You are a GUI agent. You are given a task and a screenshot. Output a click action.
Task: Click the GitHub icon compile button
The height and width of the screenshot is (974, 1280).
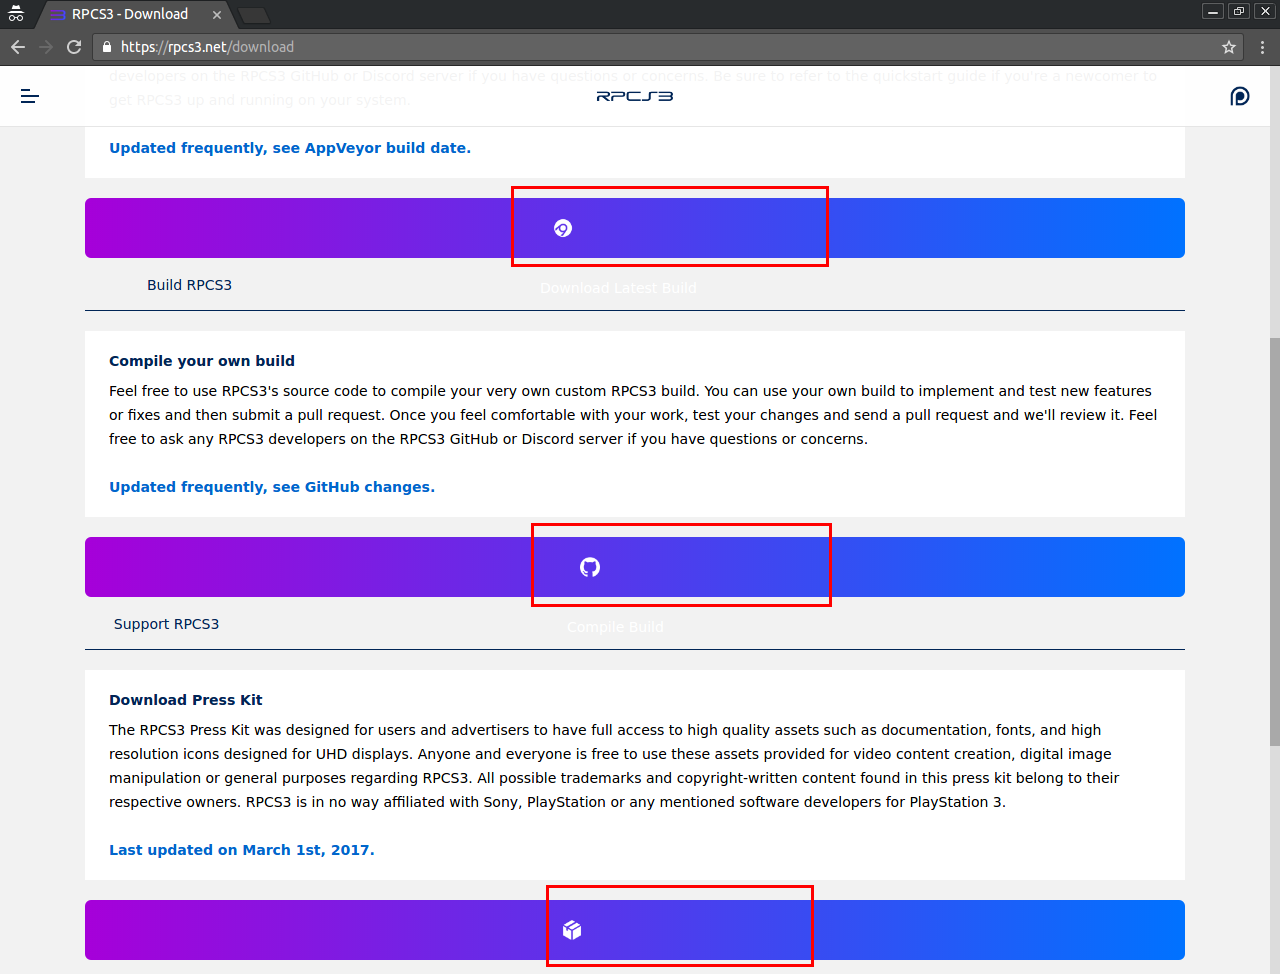tap(590, 567)
